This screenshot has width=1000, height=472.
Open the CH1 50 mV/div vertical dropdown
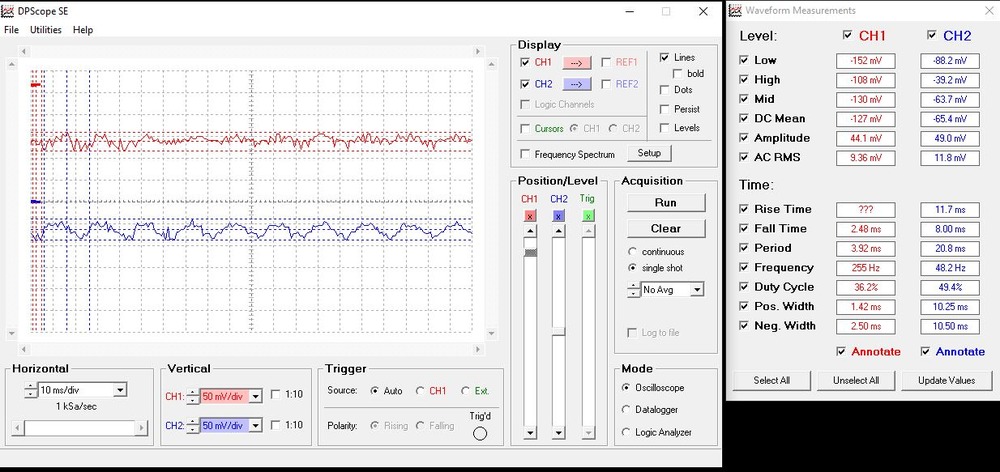(x=255, y=396)
